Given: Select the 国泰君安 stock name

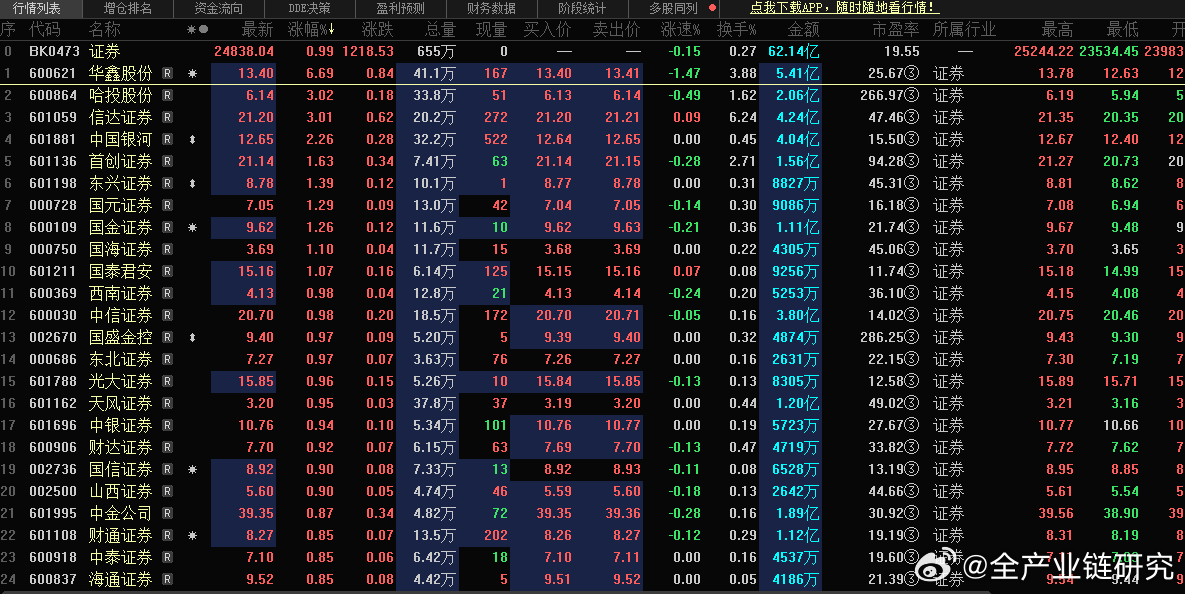Looking at the screenshot, I should click(121, 271).
